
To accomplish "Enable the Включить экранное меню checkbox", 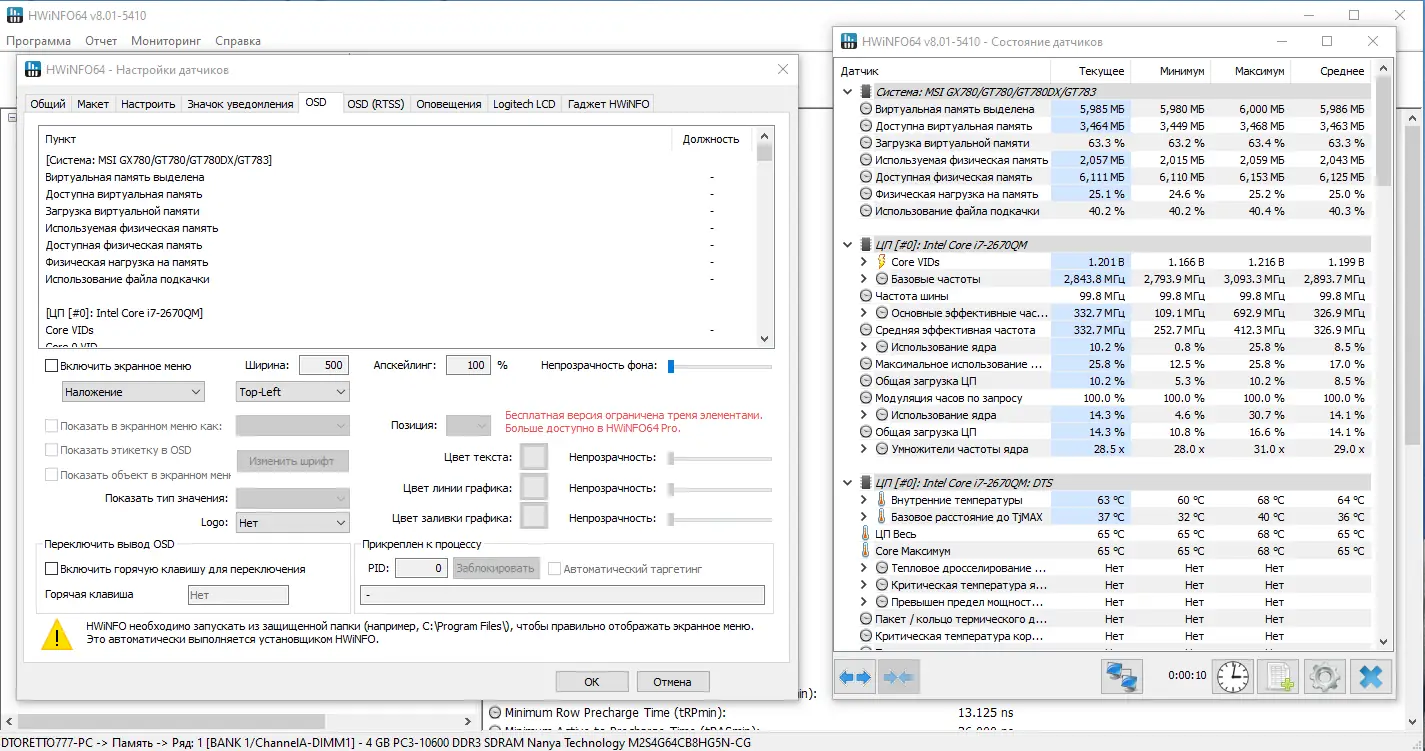I will click(52, 366).
